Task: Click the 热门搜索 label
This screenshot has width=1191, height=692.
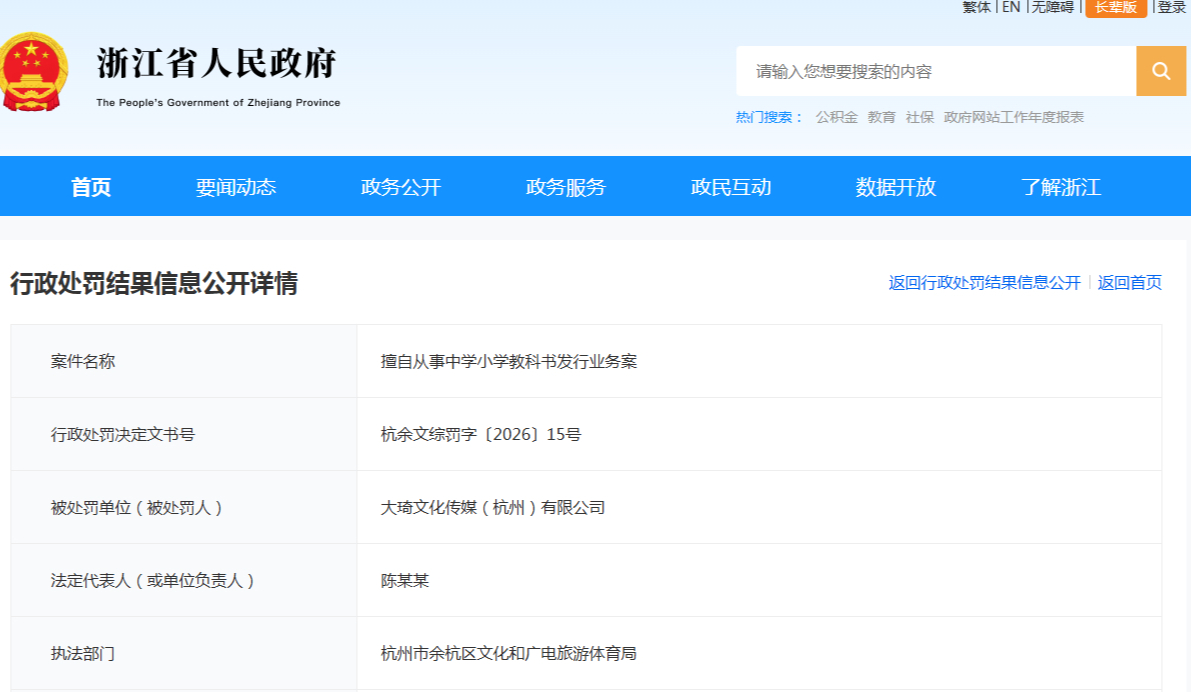Action: click(769, 117)
